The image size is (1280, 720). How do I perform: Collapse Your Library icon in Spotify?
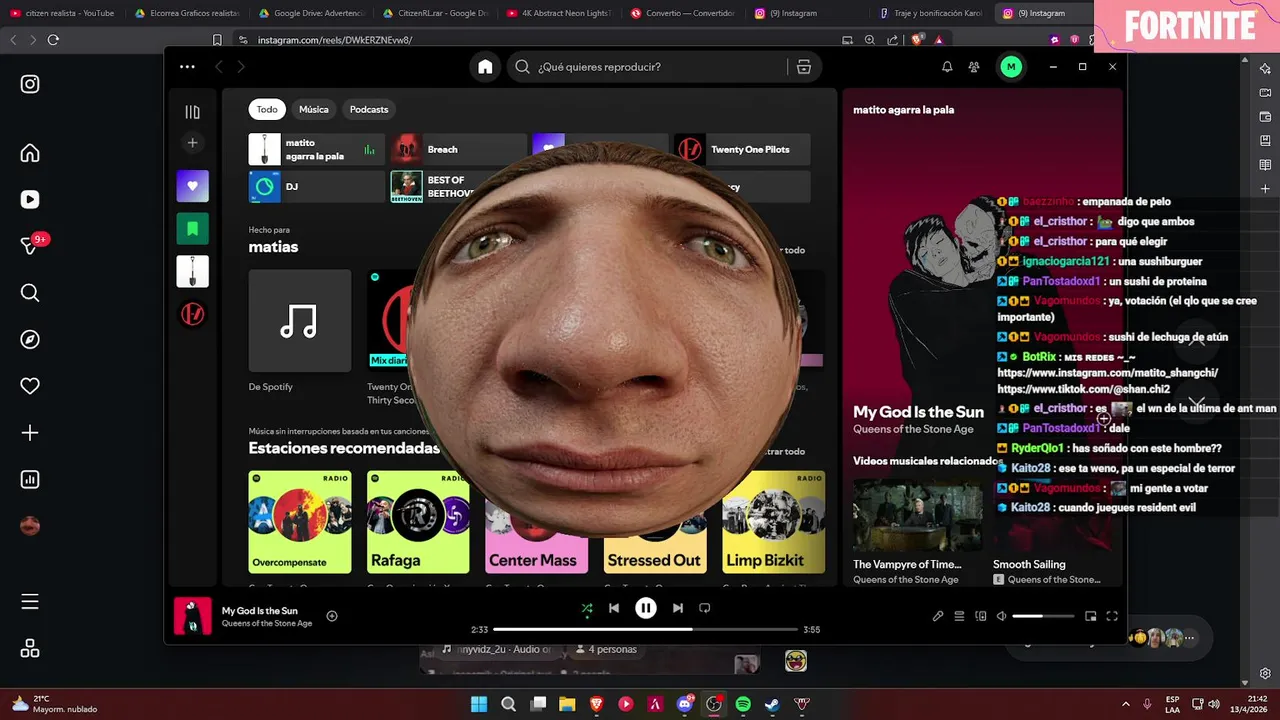(192, 112)
